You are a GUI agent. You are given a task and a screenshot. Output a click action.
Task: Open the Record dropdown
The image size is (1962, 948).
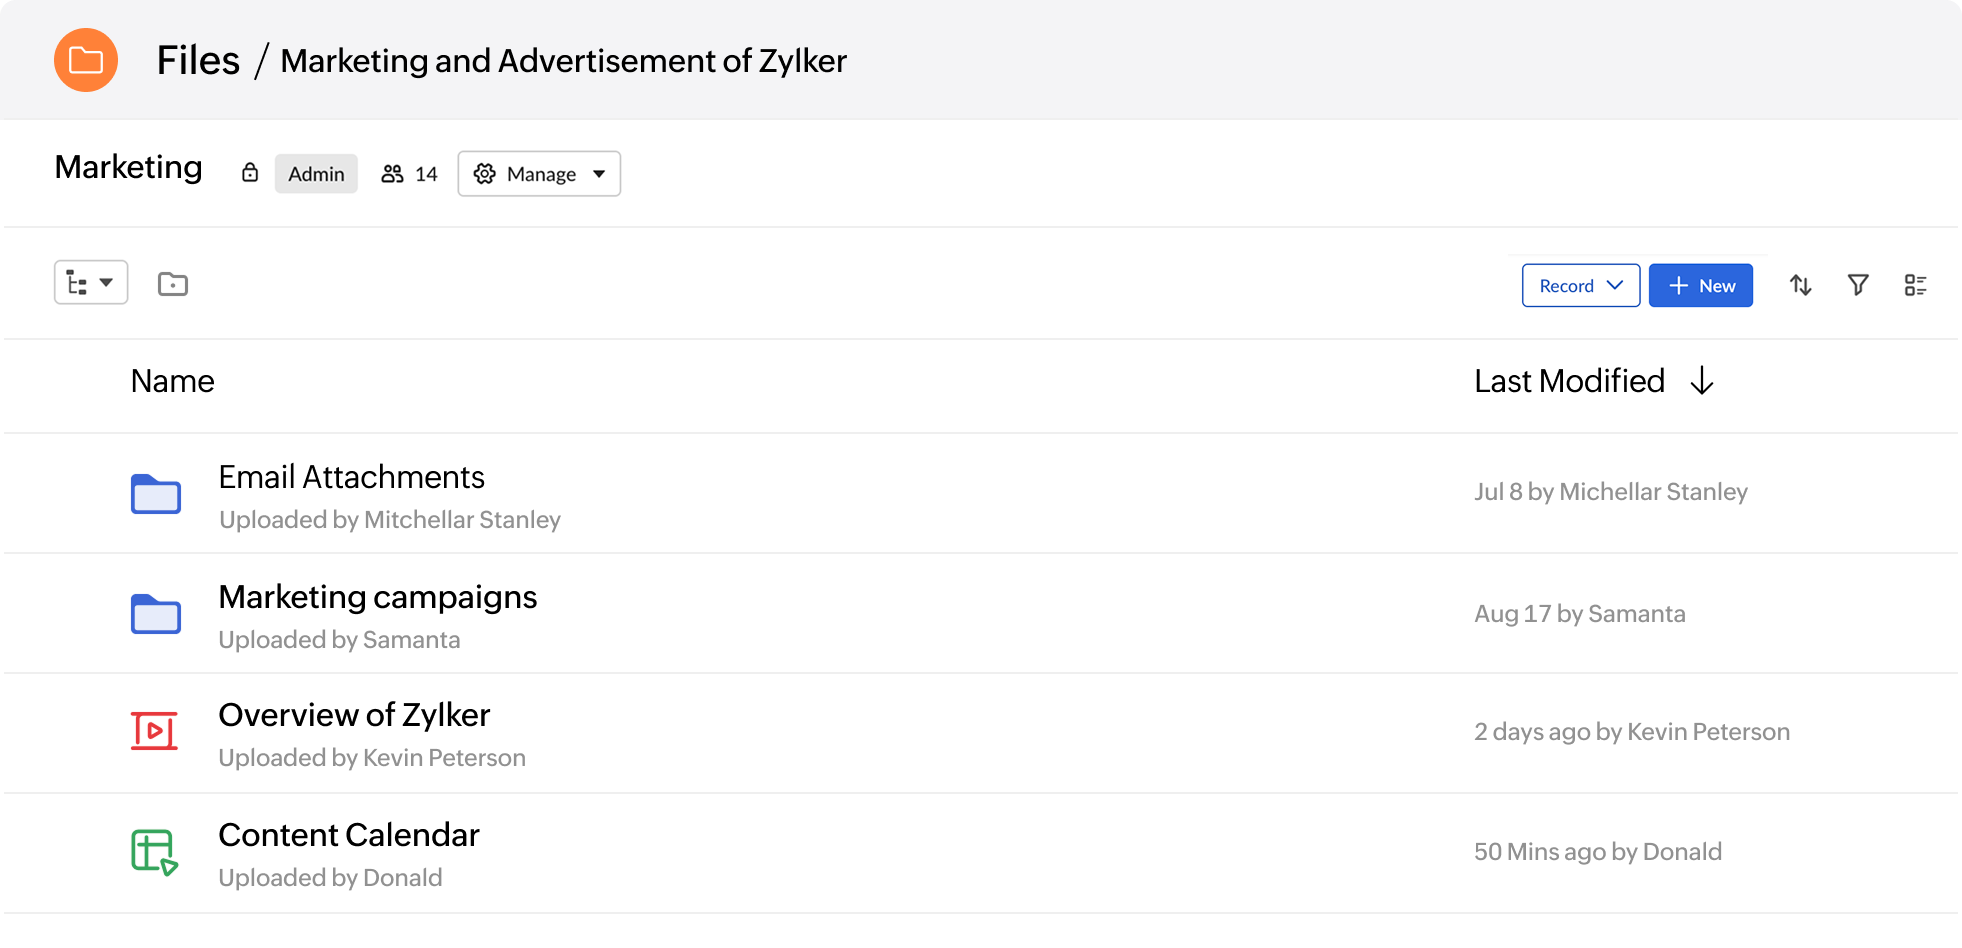[x=1580, y=286]
